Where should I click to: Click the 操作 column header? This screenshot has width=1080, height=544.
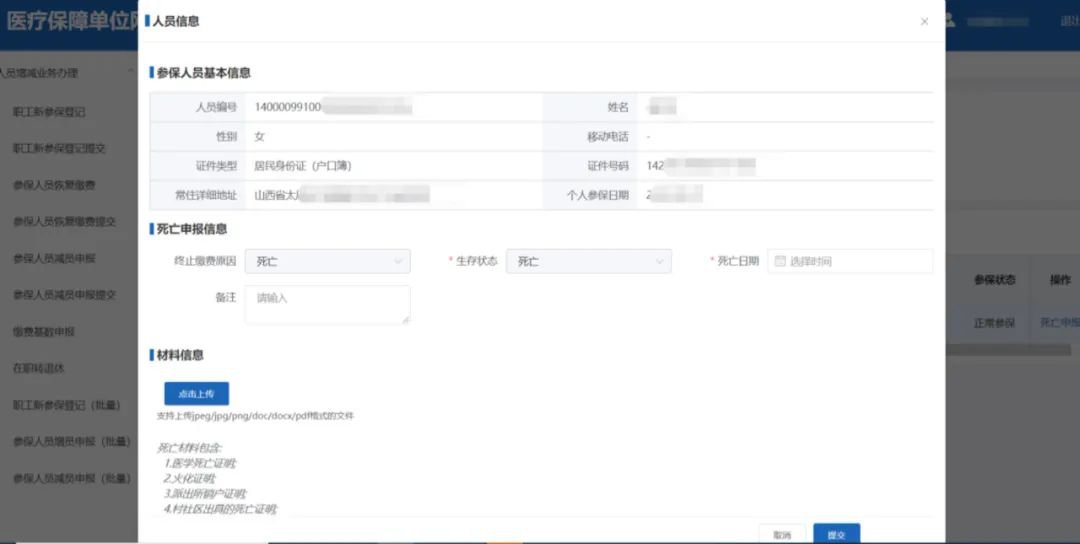pyautogui.click(x=1060, y=280)
